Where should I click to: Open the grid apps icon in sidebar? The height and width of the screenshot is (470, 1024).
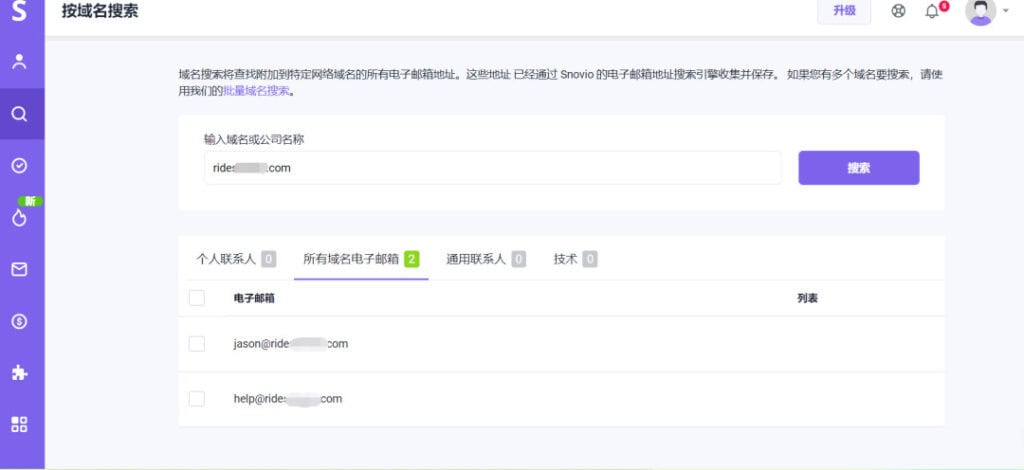[19, 424]
